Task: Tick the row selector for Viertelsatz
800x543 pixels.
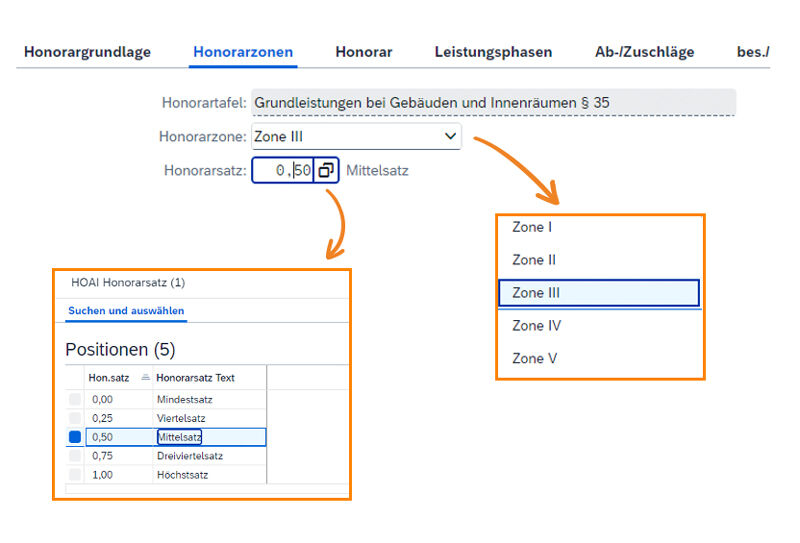Action: (x=75, y=418)
